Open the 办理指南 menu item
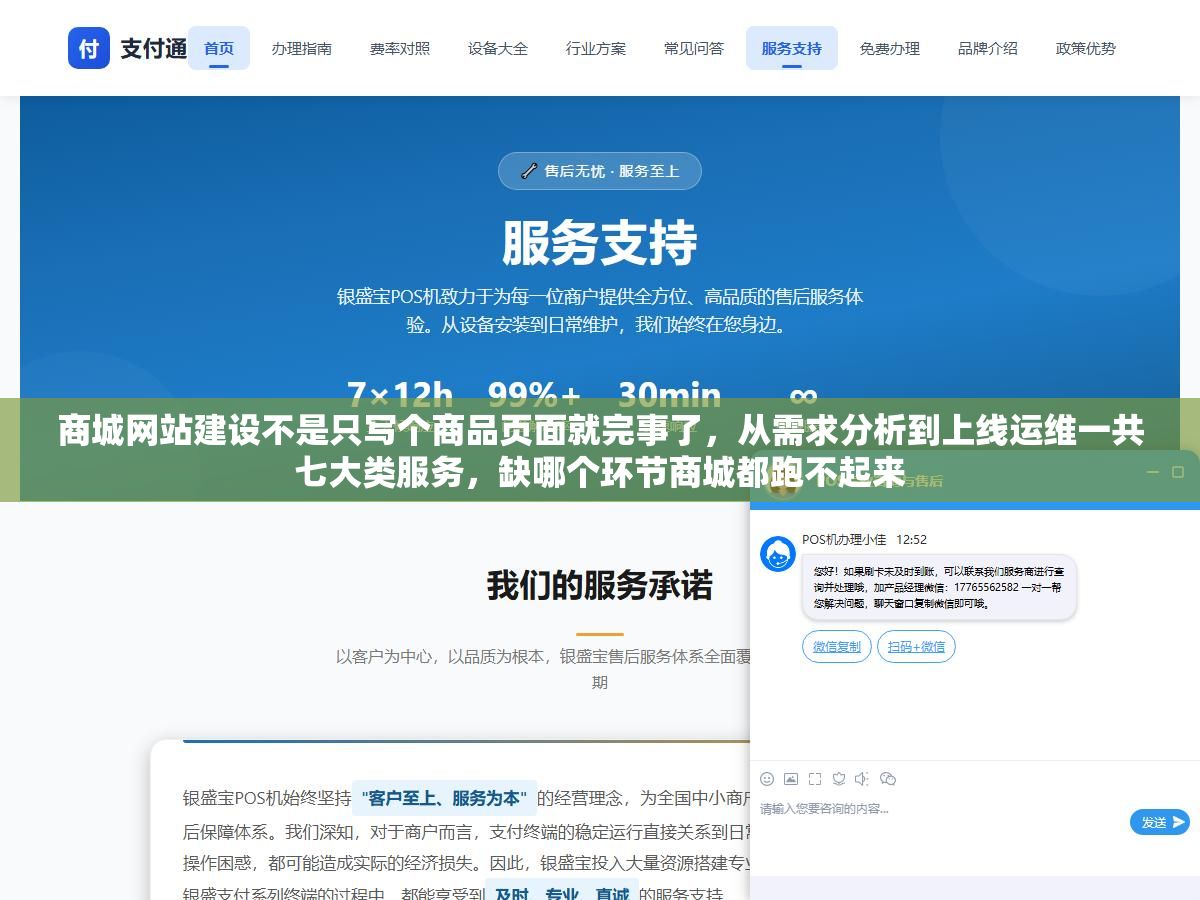This screenshot has width=1200, height=900. (302, 48)
